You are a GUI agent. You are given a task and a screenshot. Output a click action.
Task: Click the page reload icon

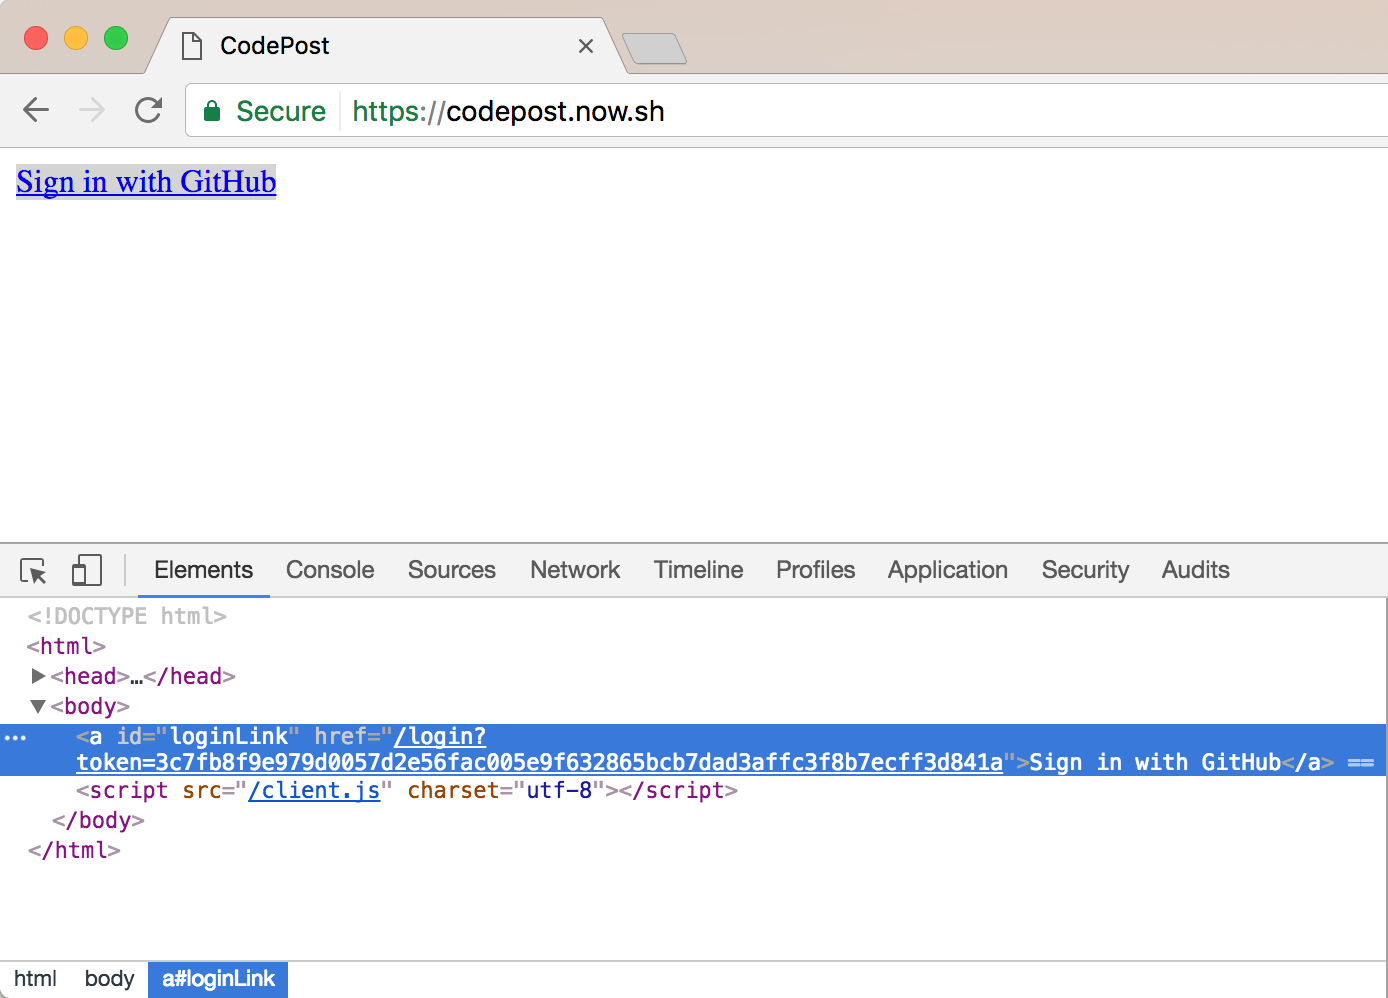(x=148, y=110)
